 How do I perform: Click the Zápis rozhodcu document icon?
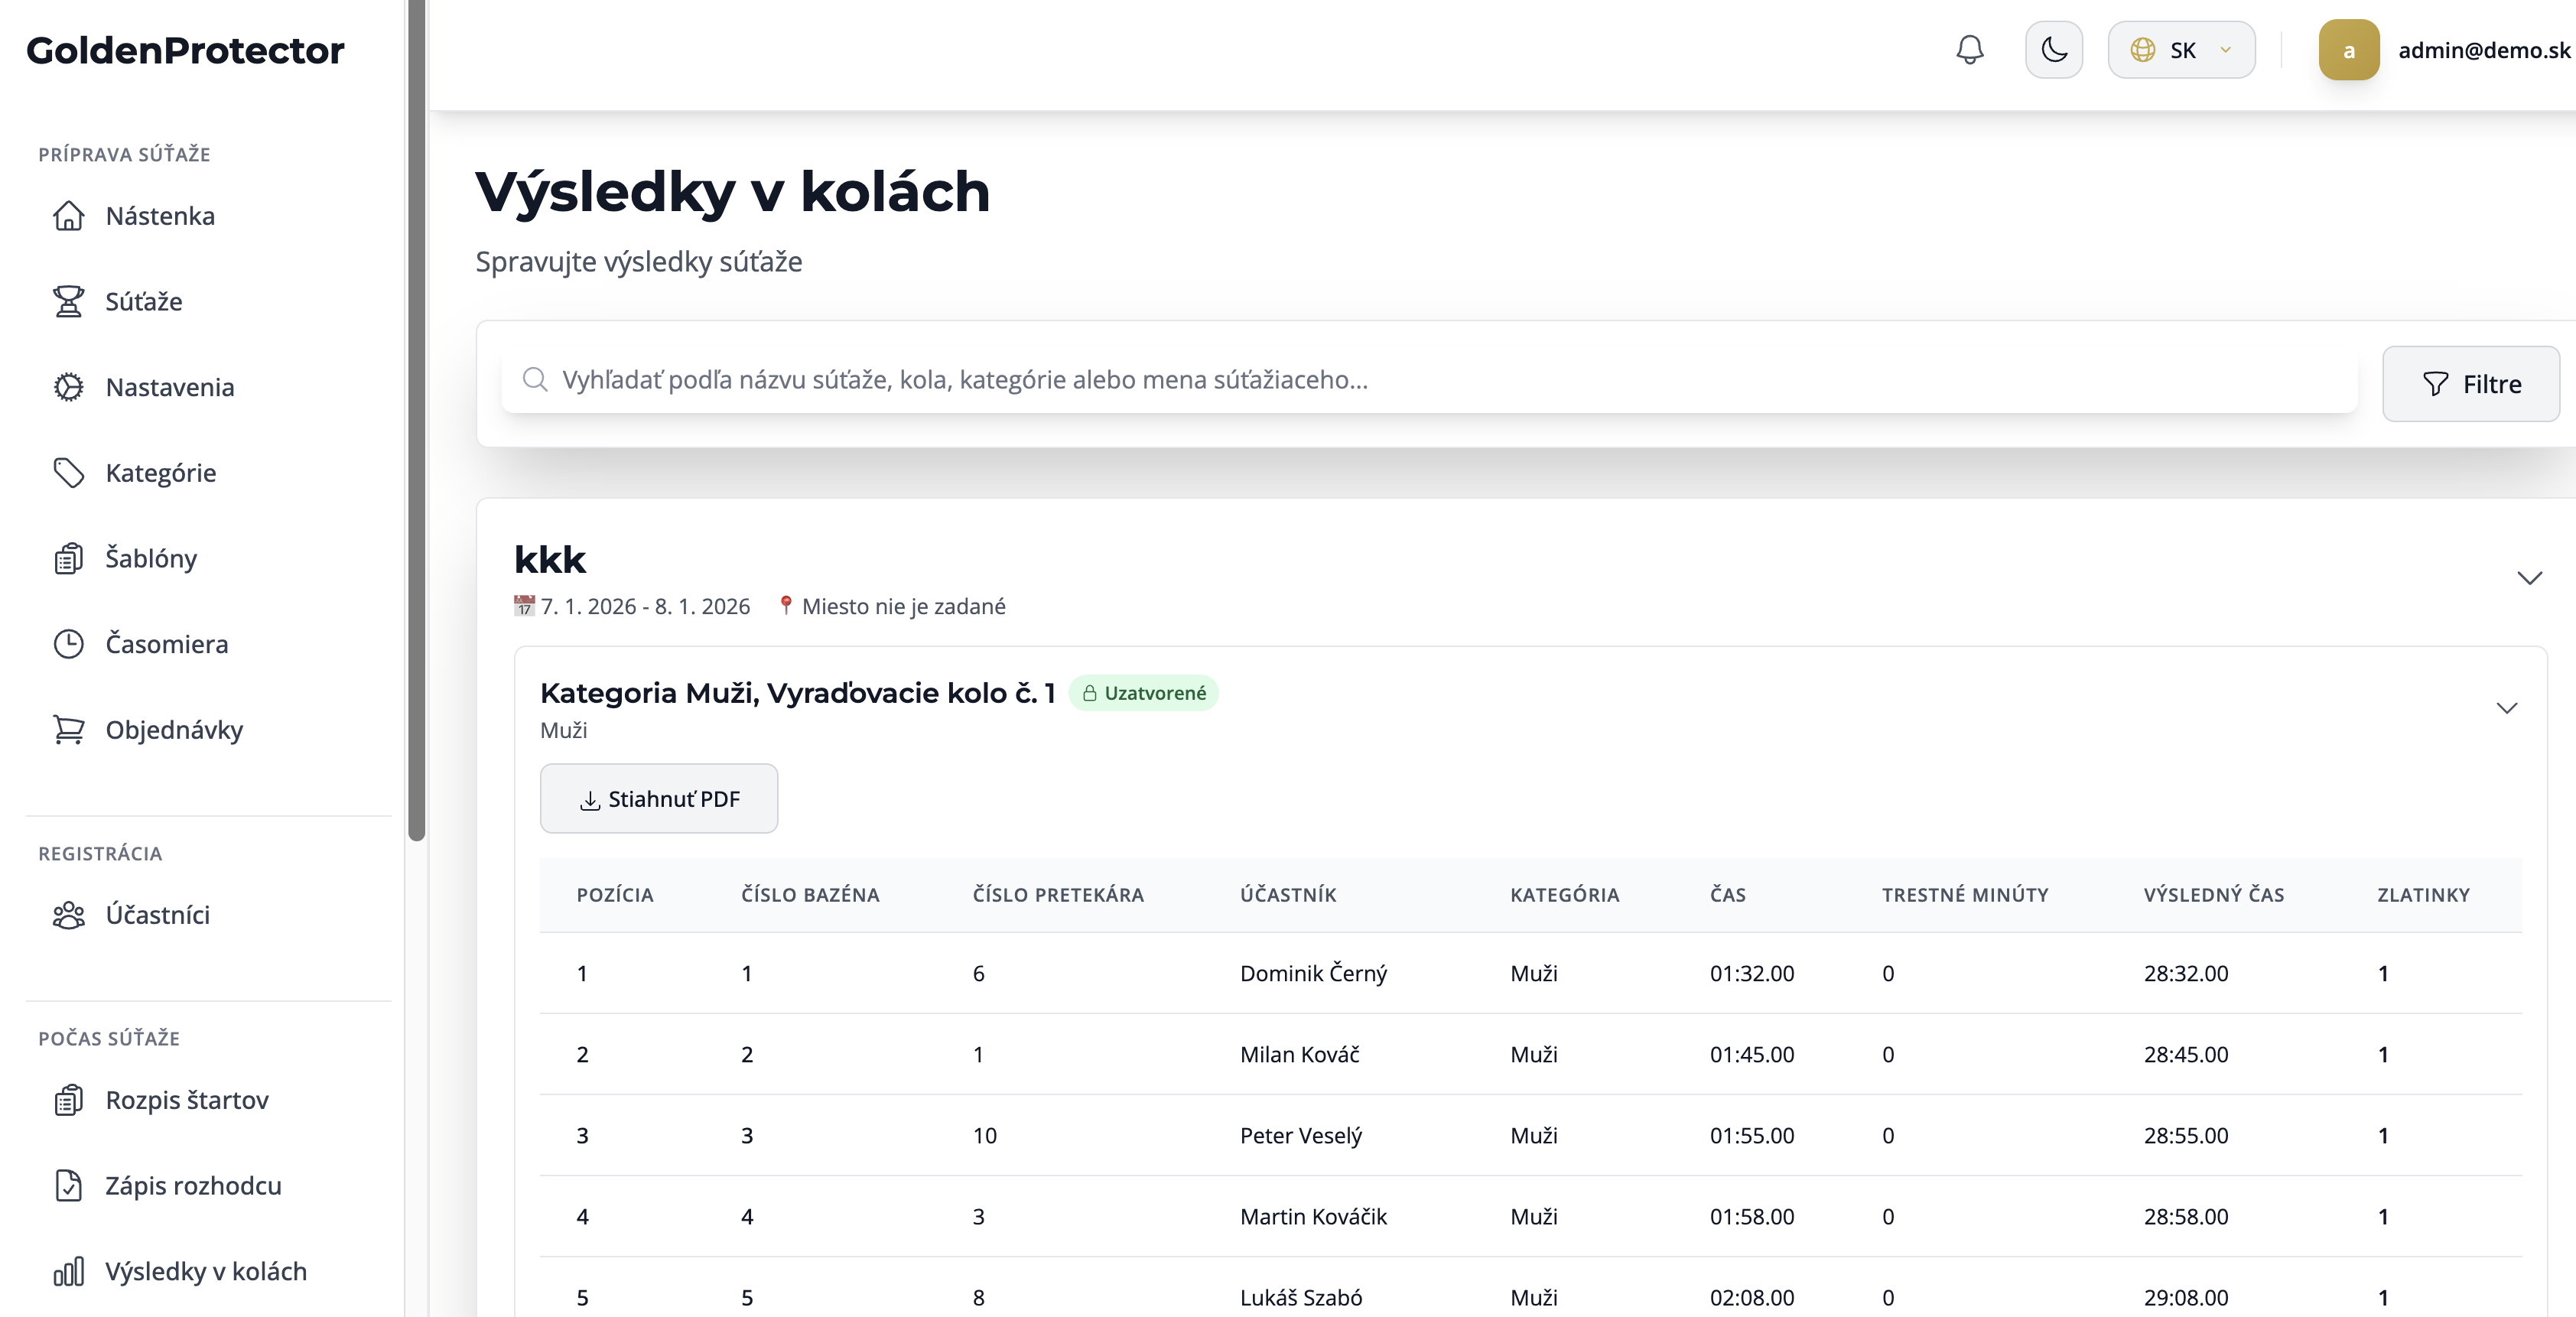tap(68, 1185)
